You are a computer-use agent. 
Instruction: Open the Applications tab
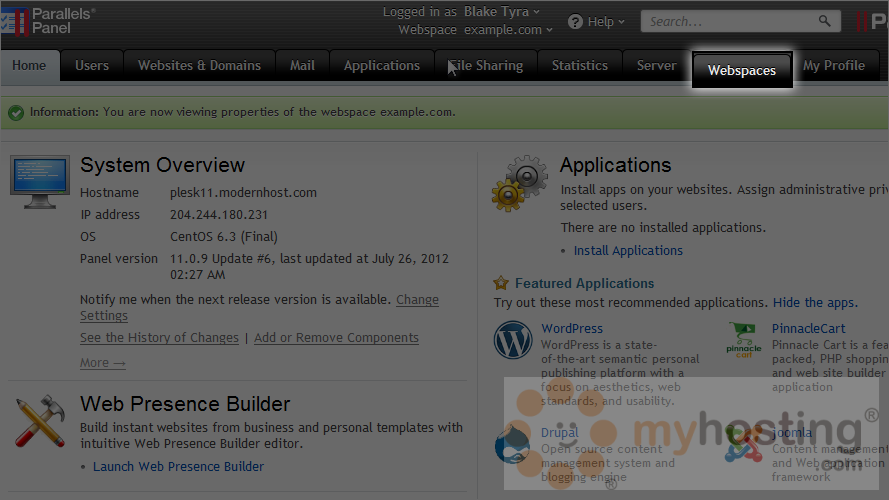382,66
